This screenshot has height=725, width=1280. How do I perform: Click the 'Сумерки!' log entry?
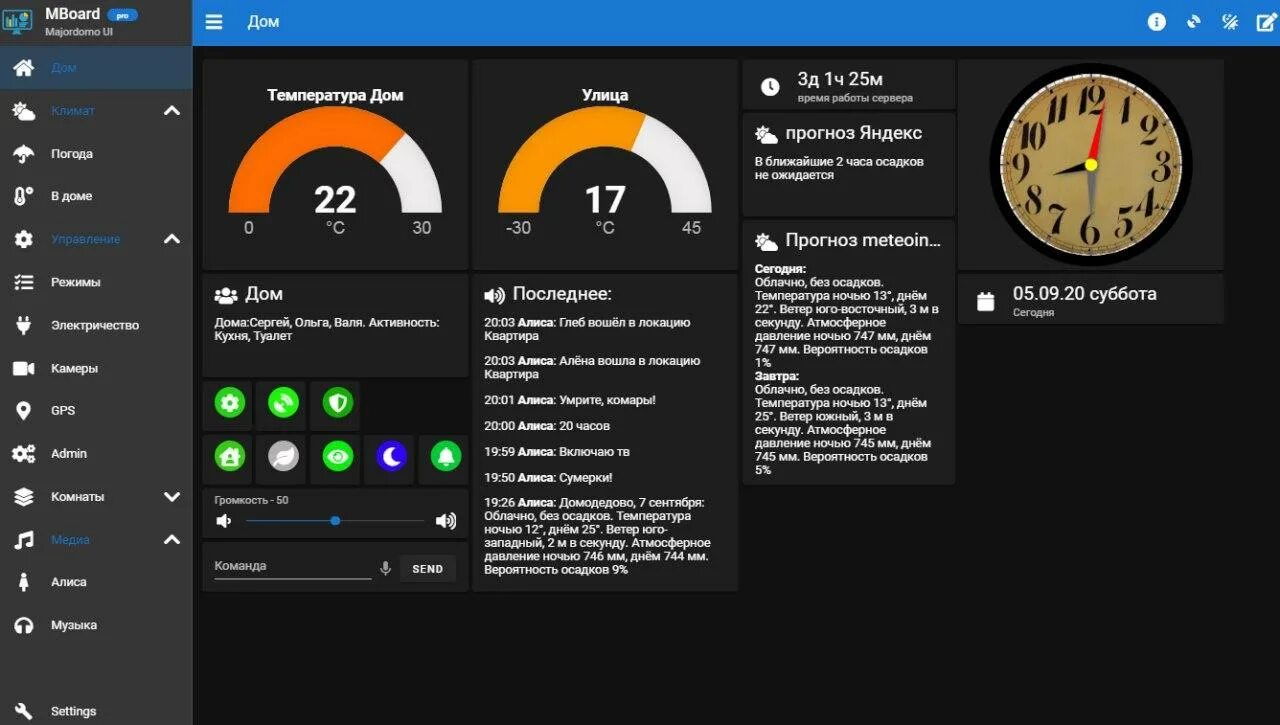pyautogui.click(x=548, y=478)
